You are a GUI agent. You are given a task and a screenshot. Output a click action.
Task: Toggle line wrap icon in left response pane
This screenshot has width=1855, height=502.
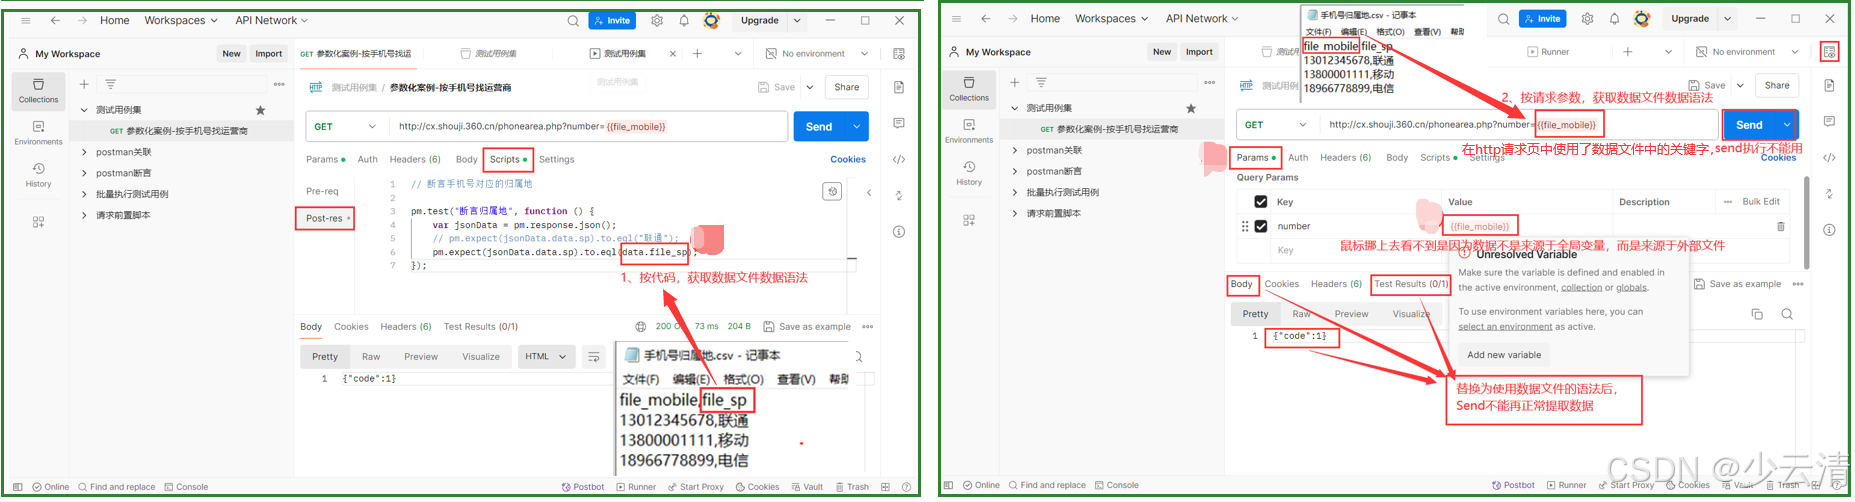click(593, 356)
